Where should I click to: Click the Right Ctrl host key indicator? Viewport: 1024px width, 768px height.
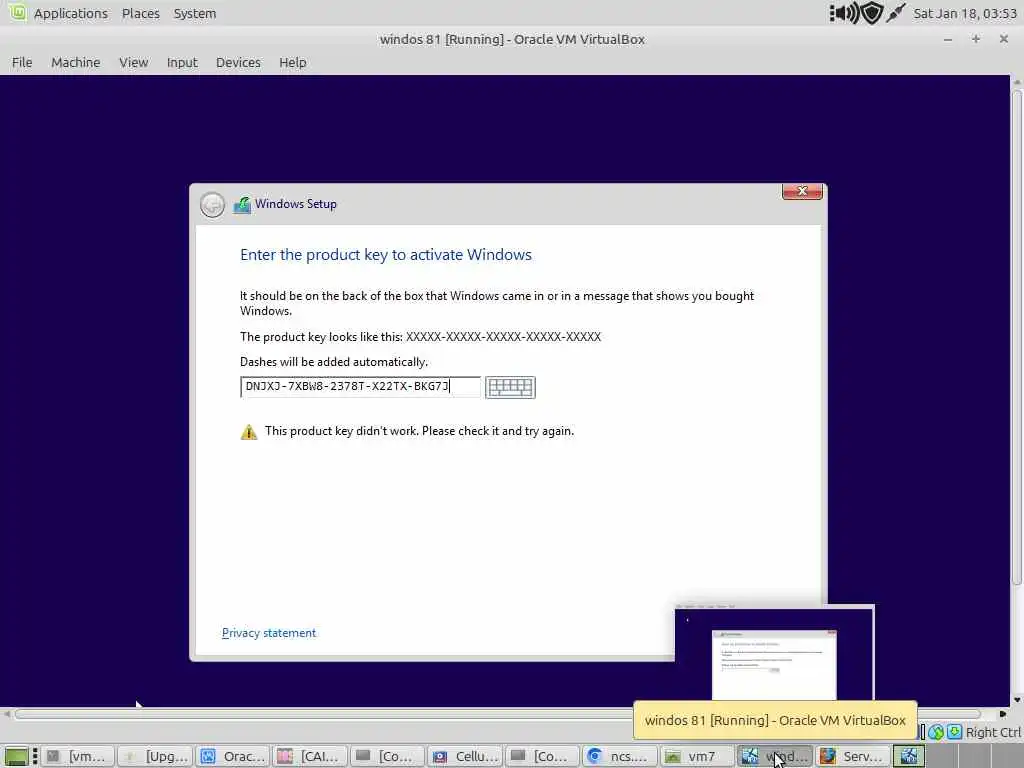(993, 732)
